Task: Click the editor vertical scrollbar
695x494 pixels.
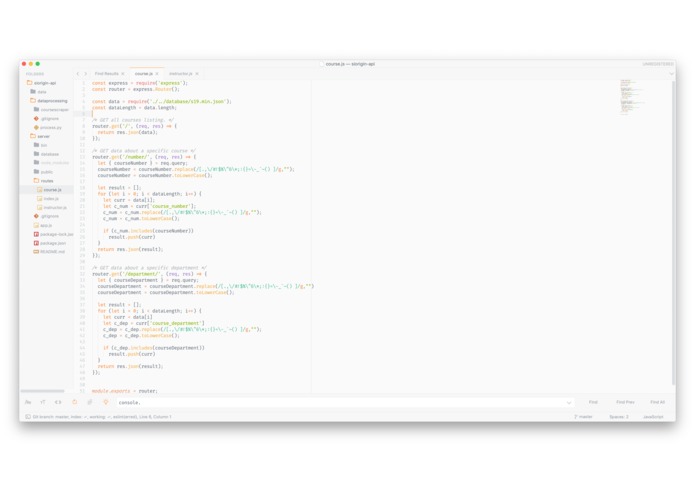Action: click(673, 235)
